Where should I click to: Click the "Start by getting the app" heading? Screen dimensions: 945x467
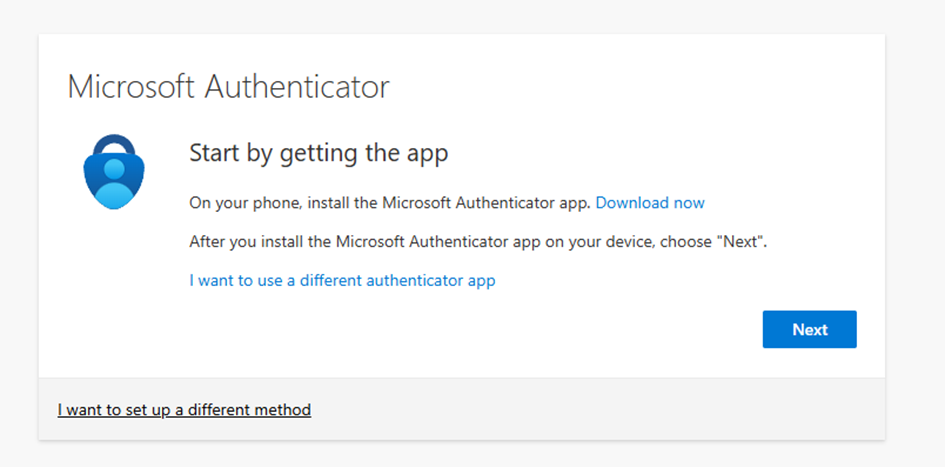318,153
